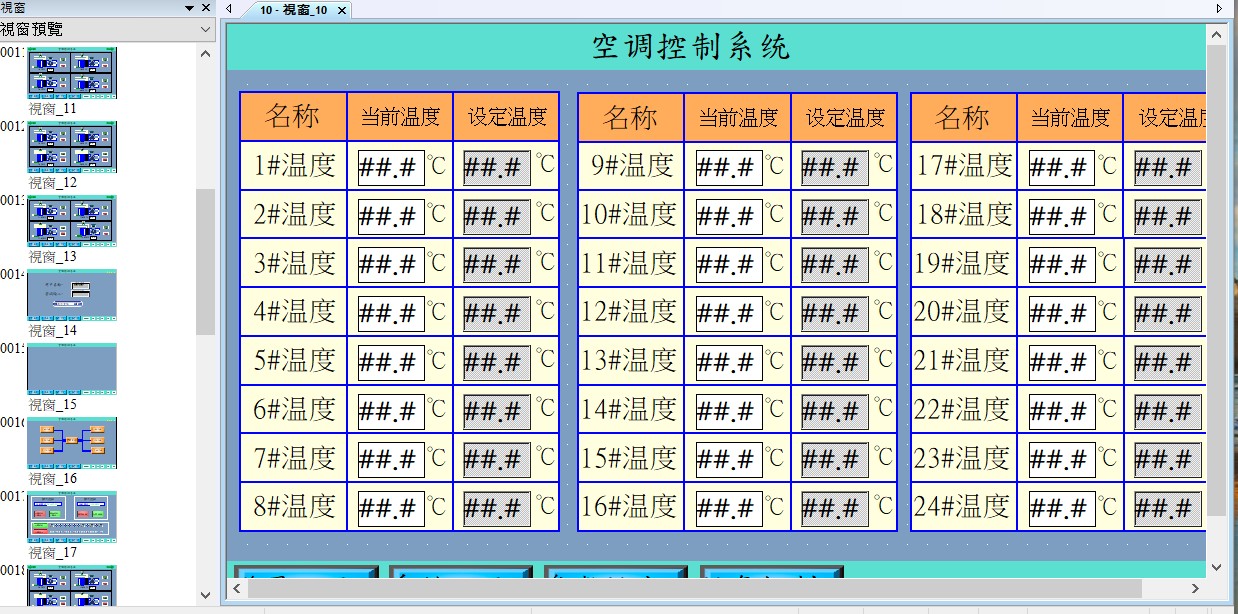This screenshot has width=1238, height=614.
Task: Select the 視窗_17 preview thumbnail
Action: (72, 517)
